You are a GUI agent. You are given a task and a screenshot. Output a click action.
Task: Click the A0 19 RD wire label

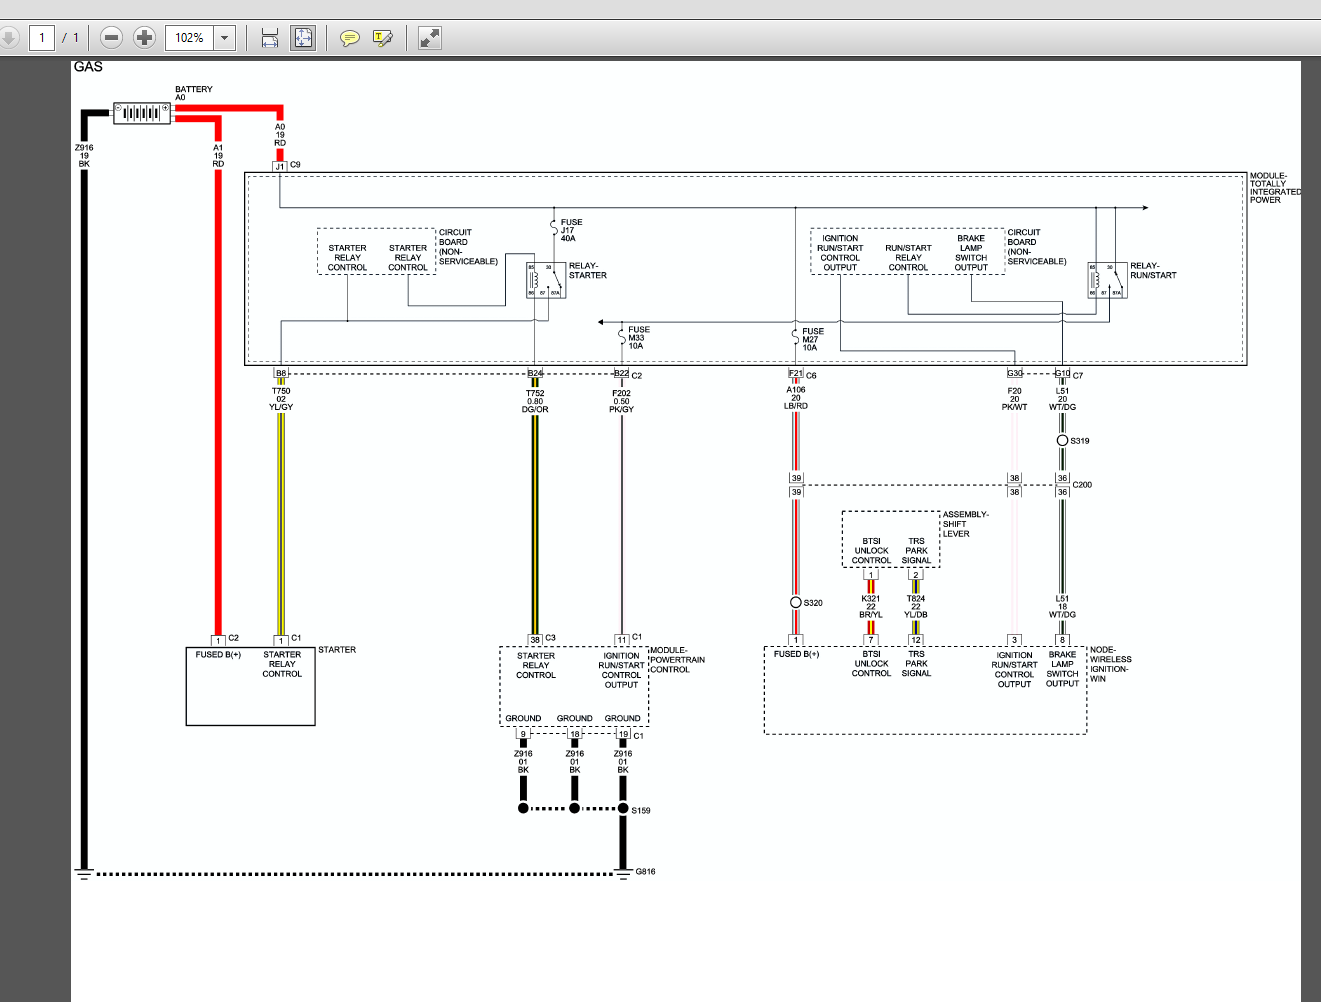click(x=280, y=135)
